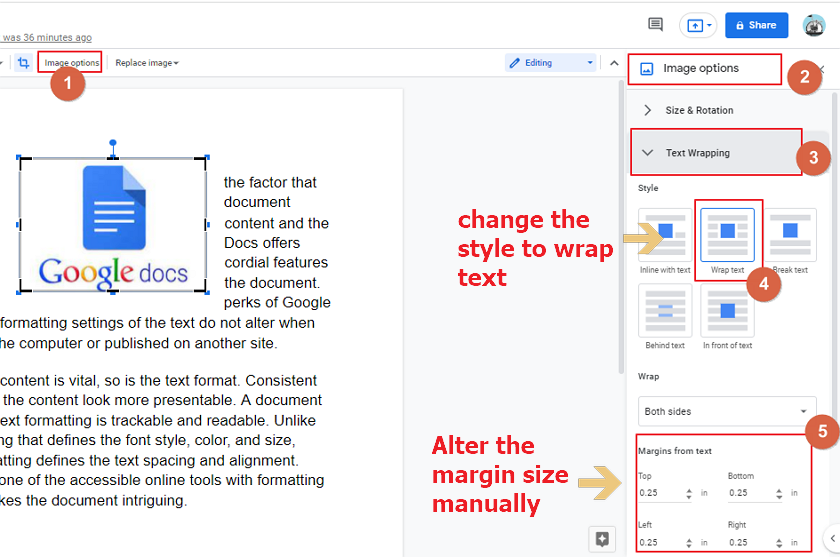Adjust the Right margin stepper arrows
840x557 pixels.
(x=779, y=543)
